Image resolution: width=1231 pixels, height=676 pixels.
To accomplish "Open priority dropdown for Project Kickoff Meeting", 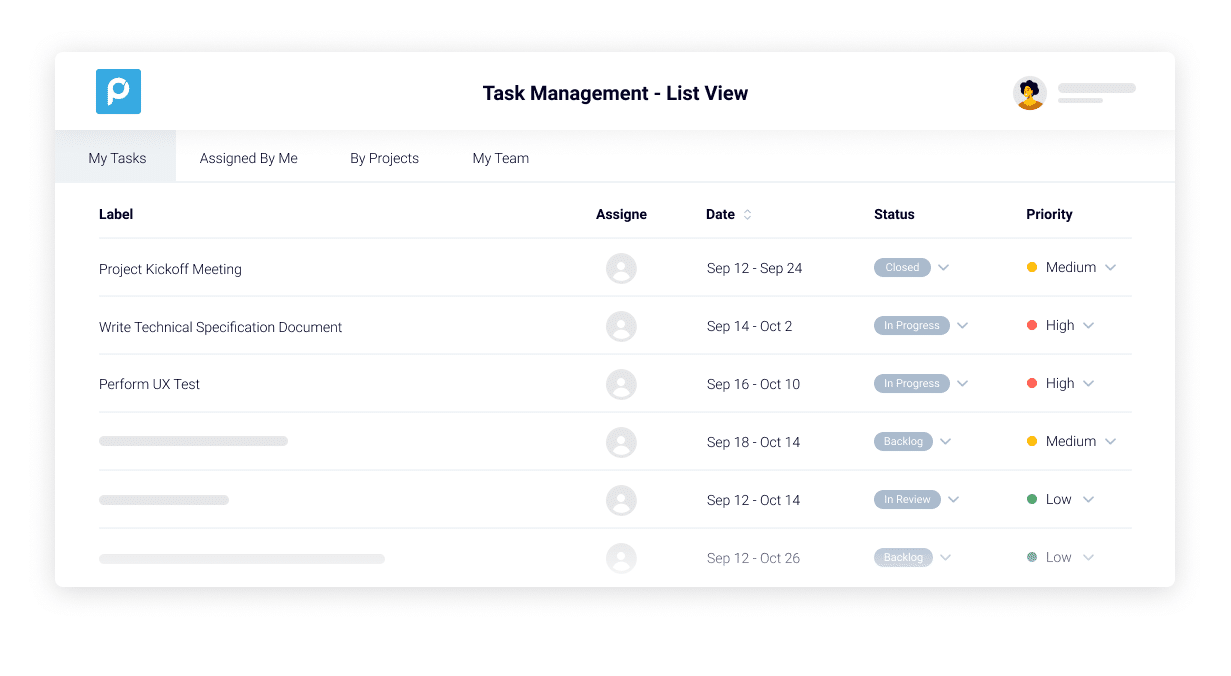I will 1110,268.
